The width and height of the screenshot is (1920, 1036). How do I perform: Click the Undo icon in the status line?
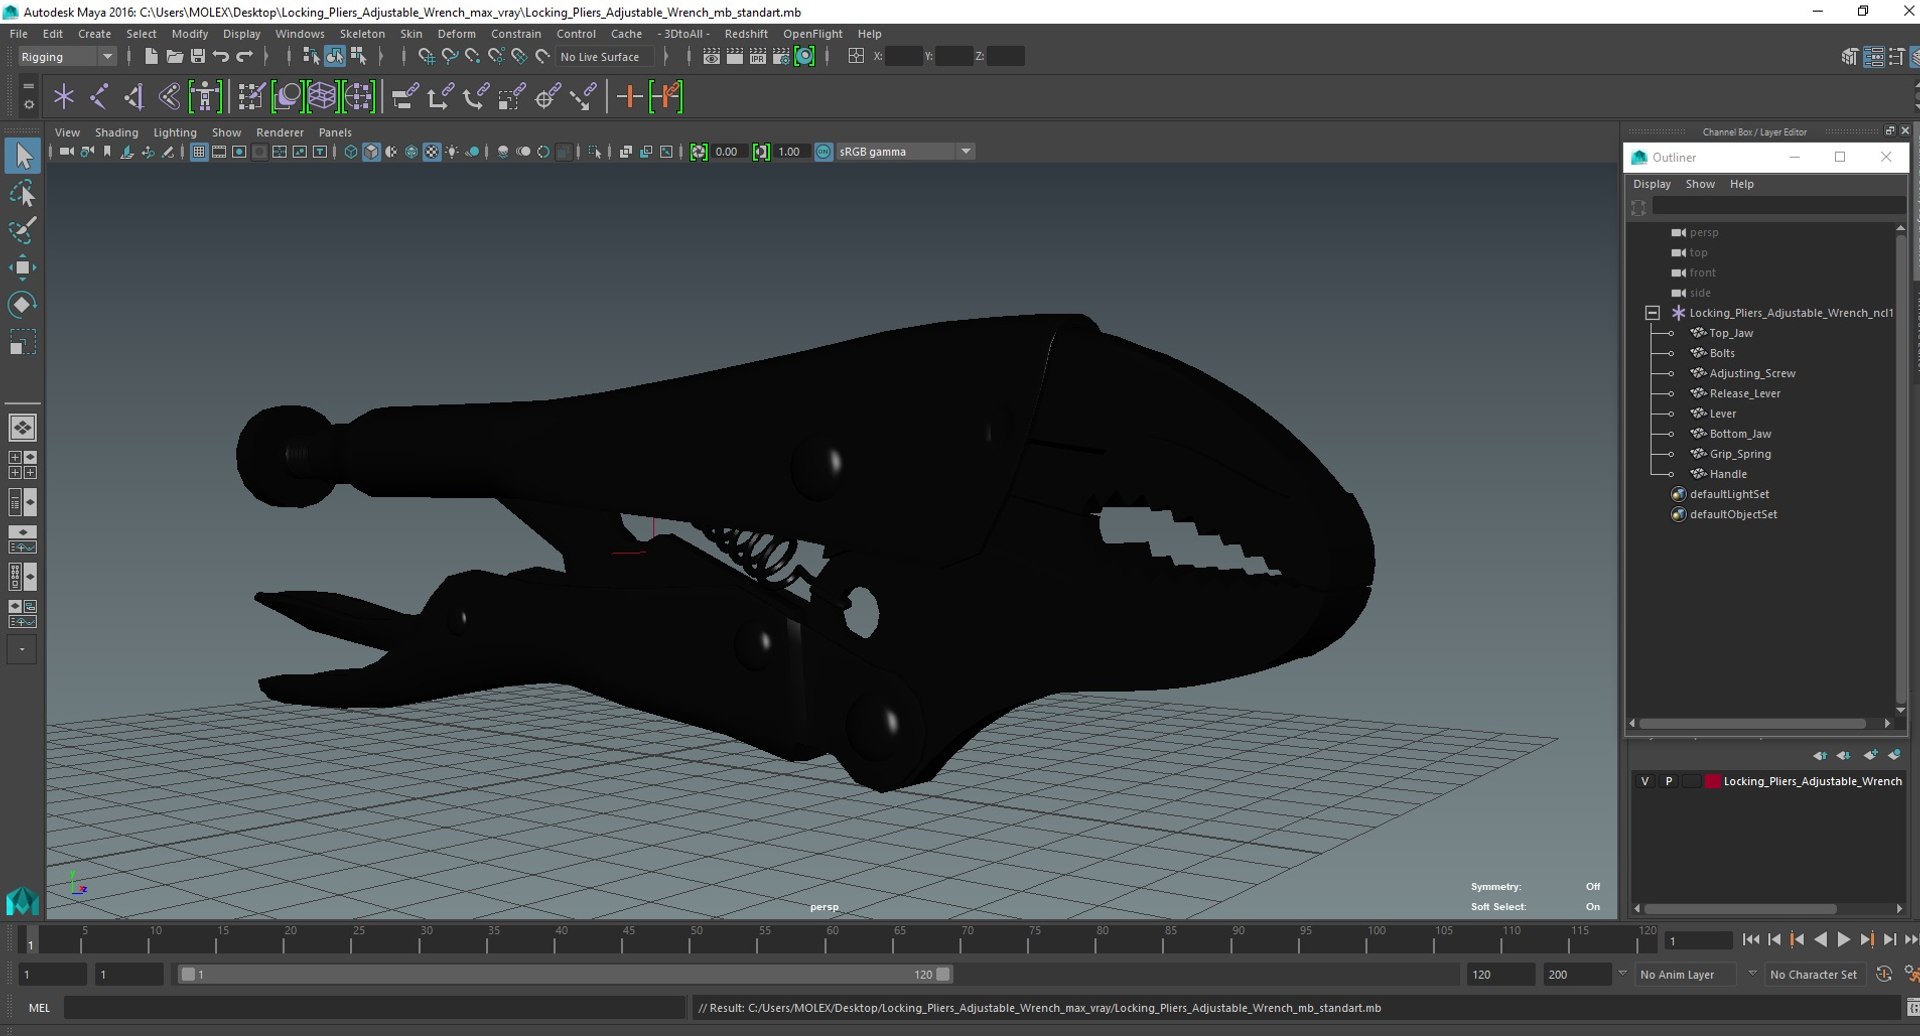pyautogui.click(x=221, y=57)
